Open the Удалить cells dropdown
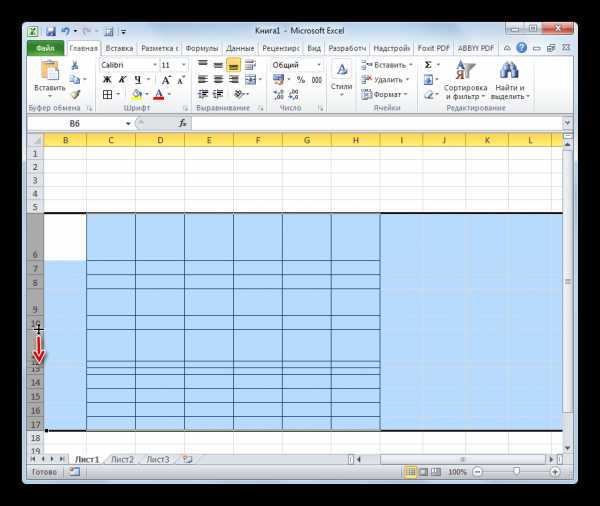The width and height of the screenshot is (600, 506). (x=385, y=80)
